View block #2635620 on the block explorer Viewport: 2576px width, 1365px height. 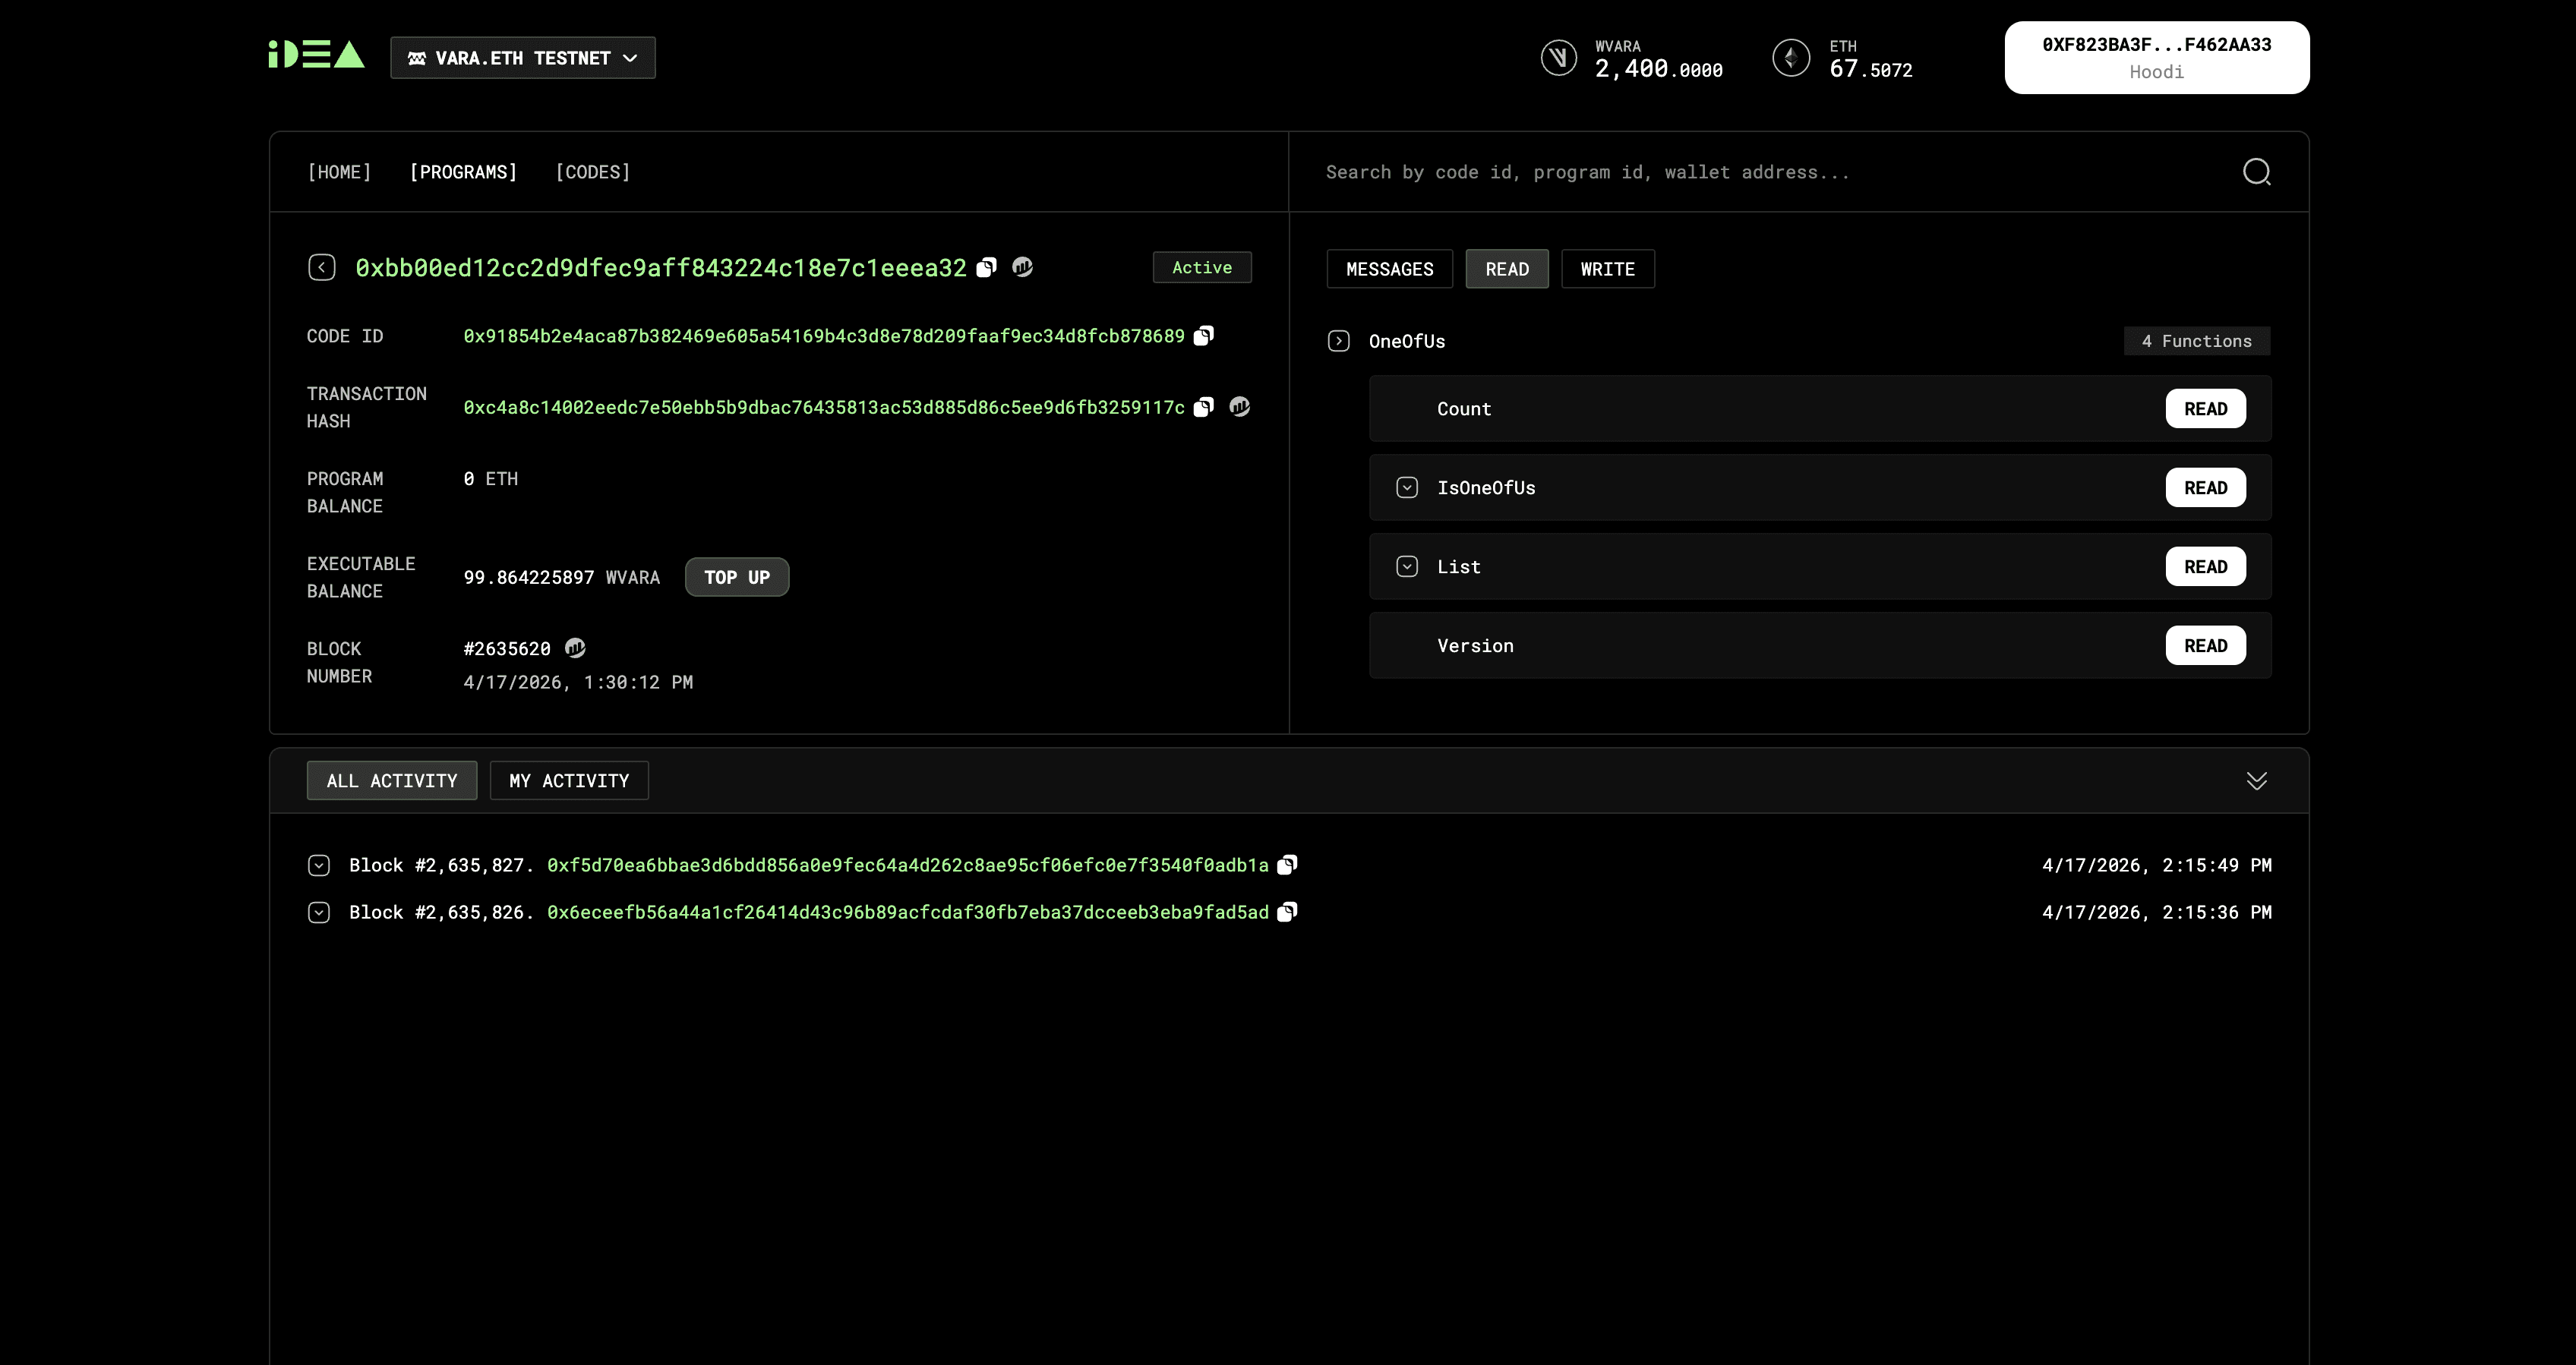coord(575,648)
